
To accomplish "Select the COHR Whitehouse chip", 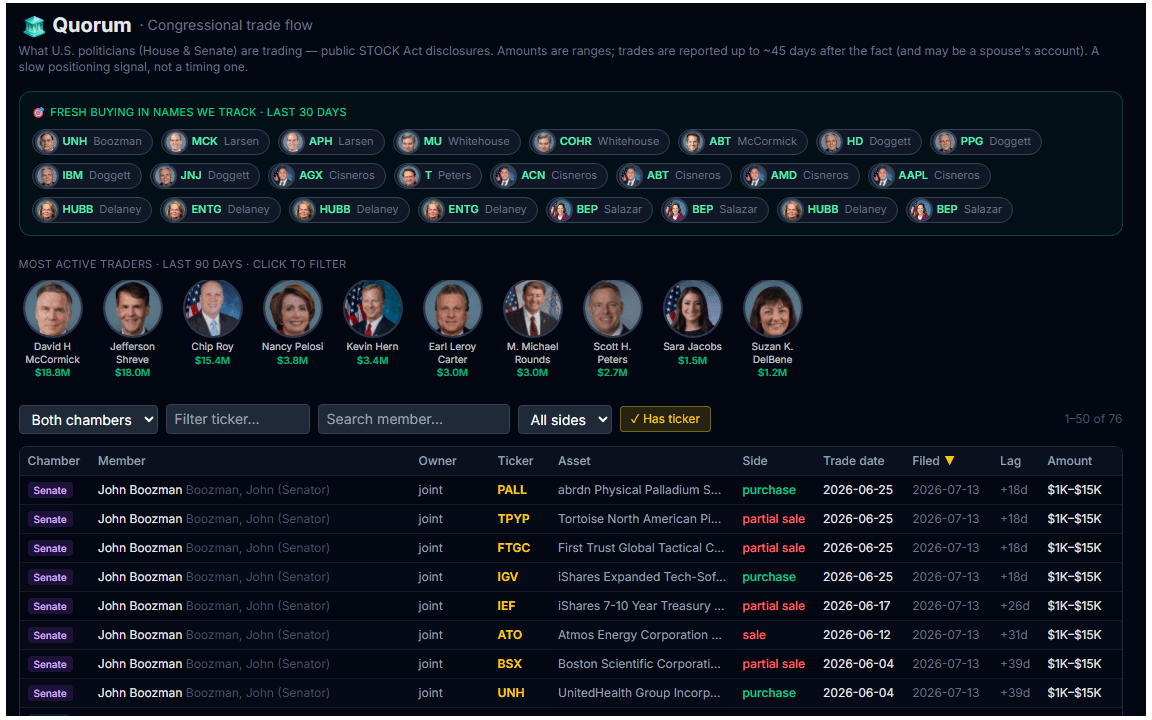I will tap(600, 141).
